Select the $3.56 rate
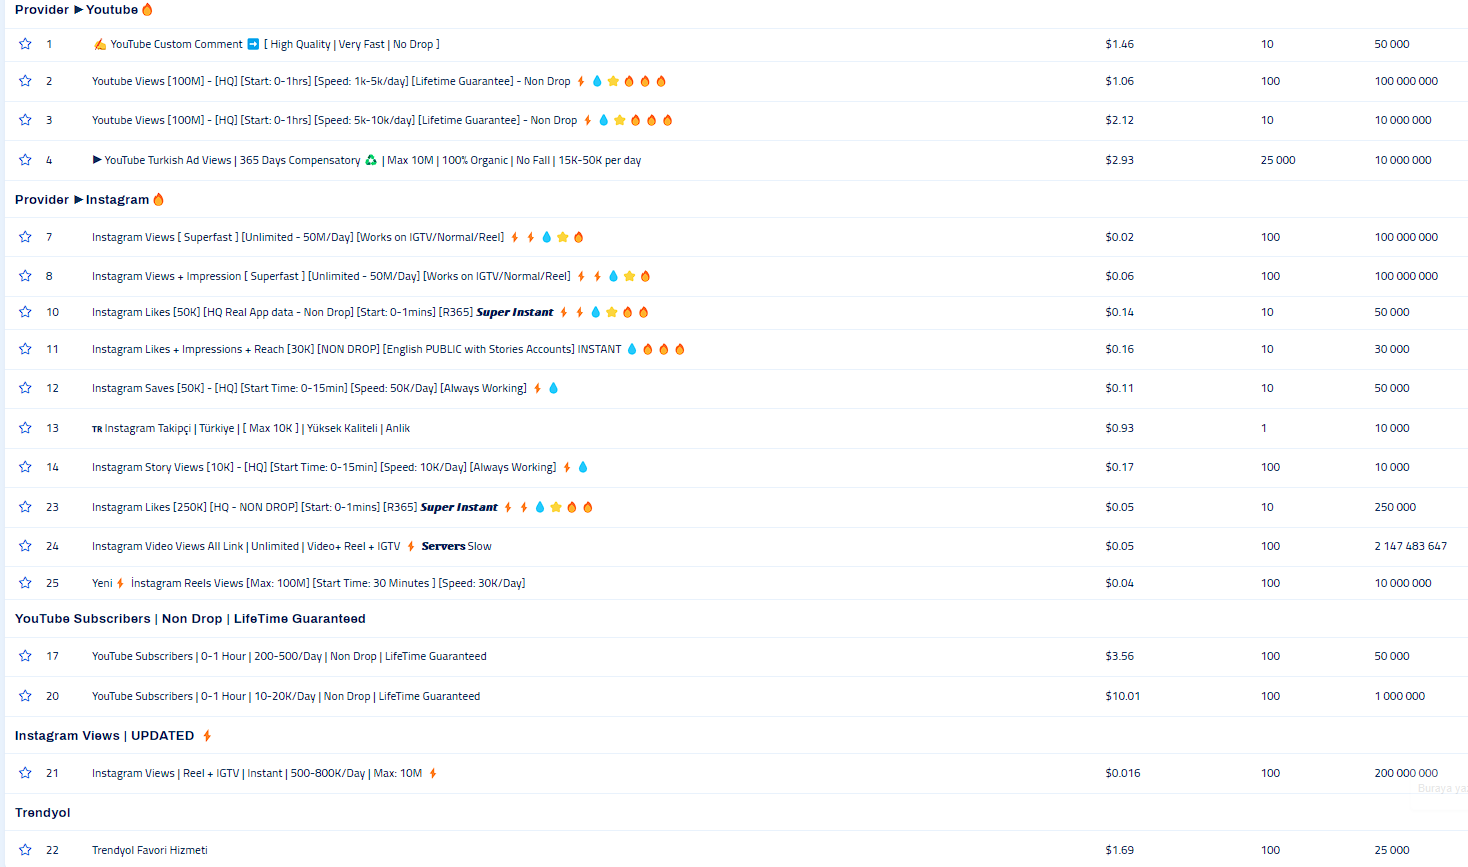Image resolution: width=1468 pixels, height=867 pixels. (1120, 656)
